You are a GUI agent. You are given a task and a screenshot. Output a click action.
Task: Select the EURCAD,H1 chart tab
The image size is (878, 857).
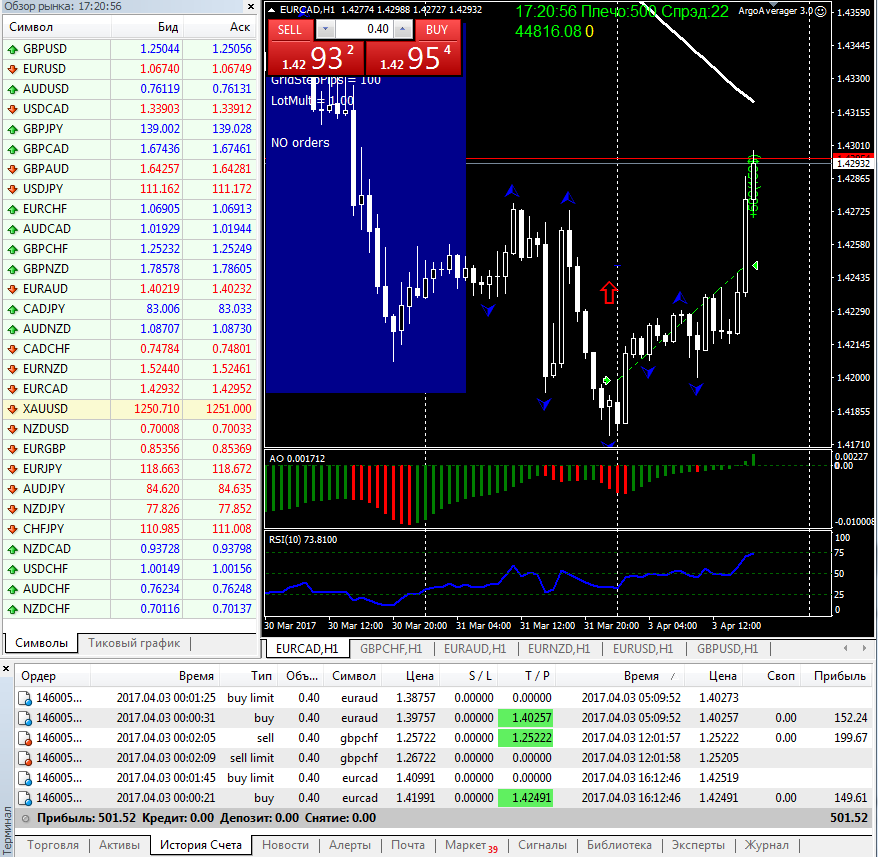pos(307,649)
